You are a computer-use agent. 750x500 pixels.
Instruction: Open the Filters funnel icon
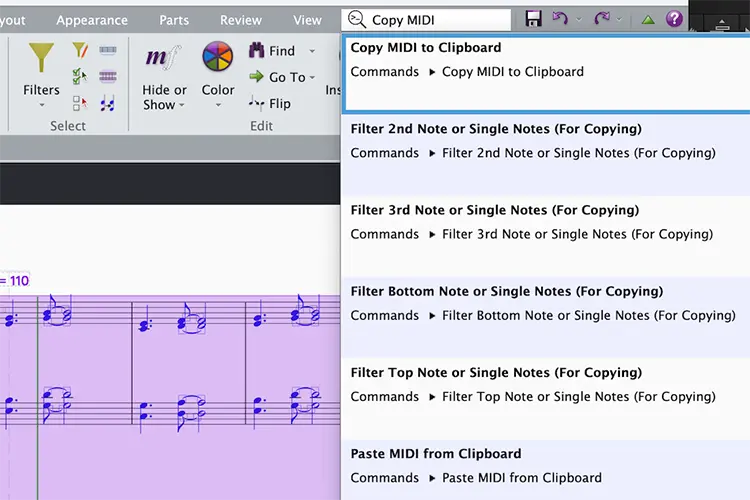[41, 57]
